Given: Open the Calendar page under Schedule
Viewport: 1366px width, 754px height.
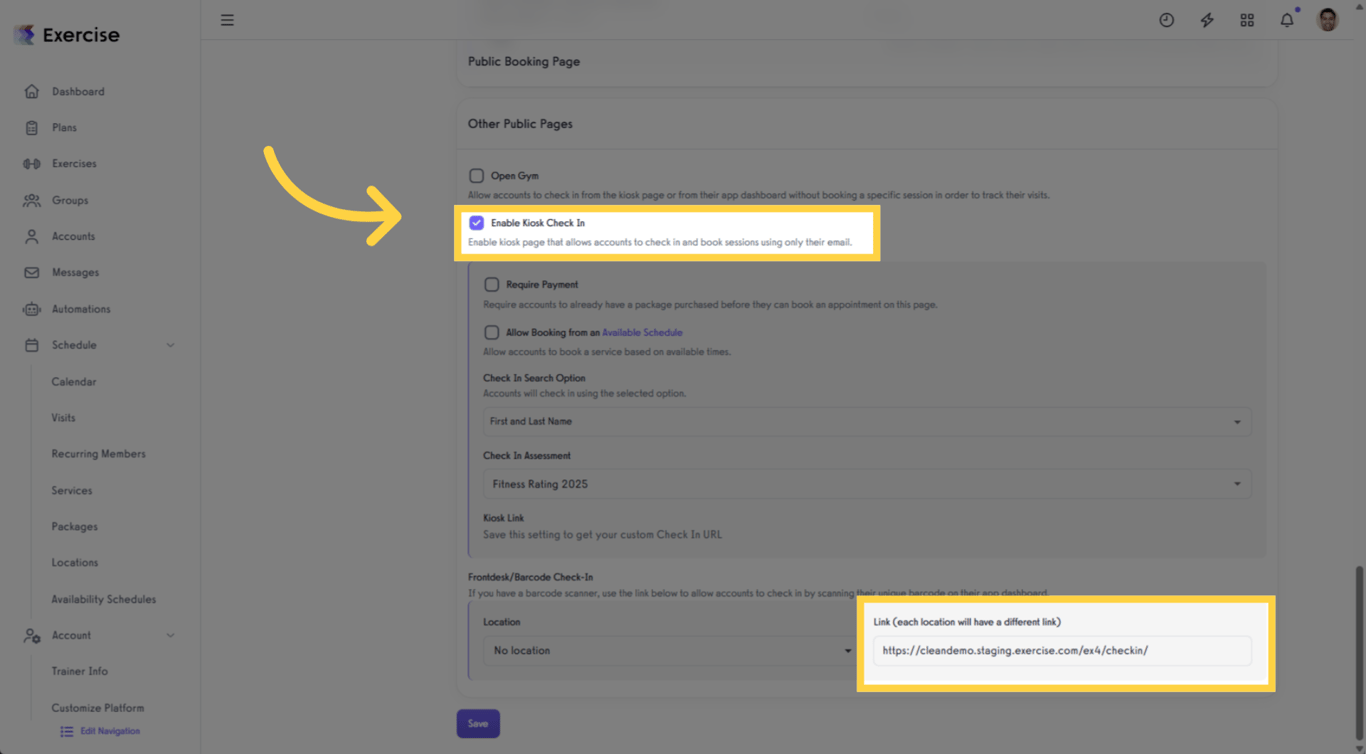Looking at the screenshot, I should (x=74, y=381).
